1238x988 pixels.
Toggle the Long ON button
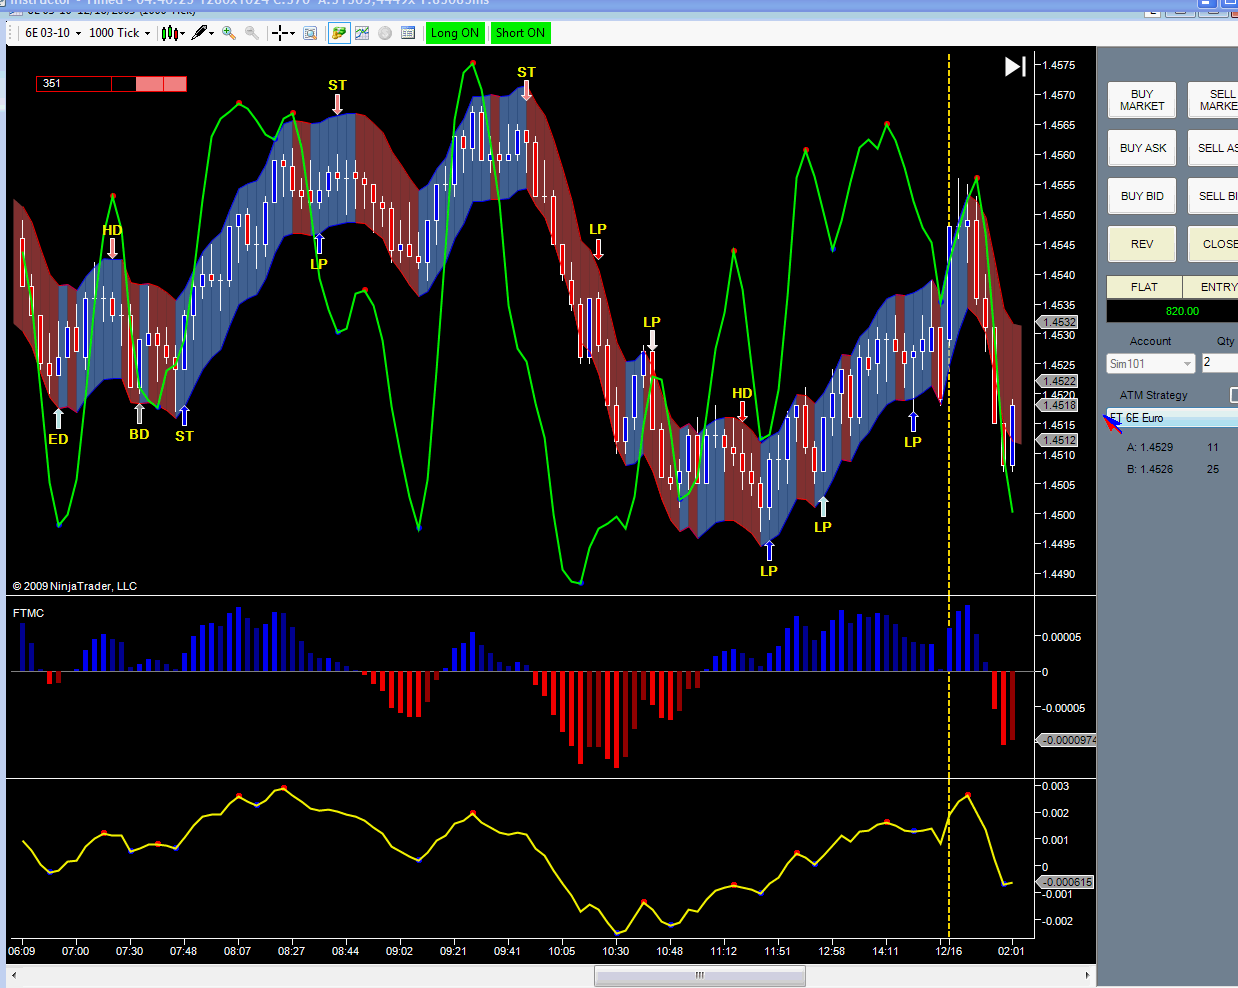[x=455, y=33]
